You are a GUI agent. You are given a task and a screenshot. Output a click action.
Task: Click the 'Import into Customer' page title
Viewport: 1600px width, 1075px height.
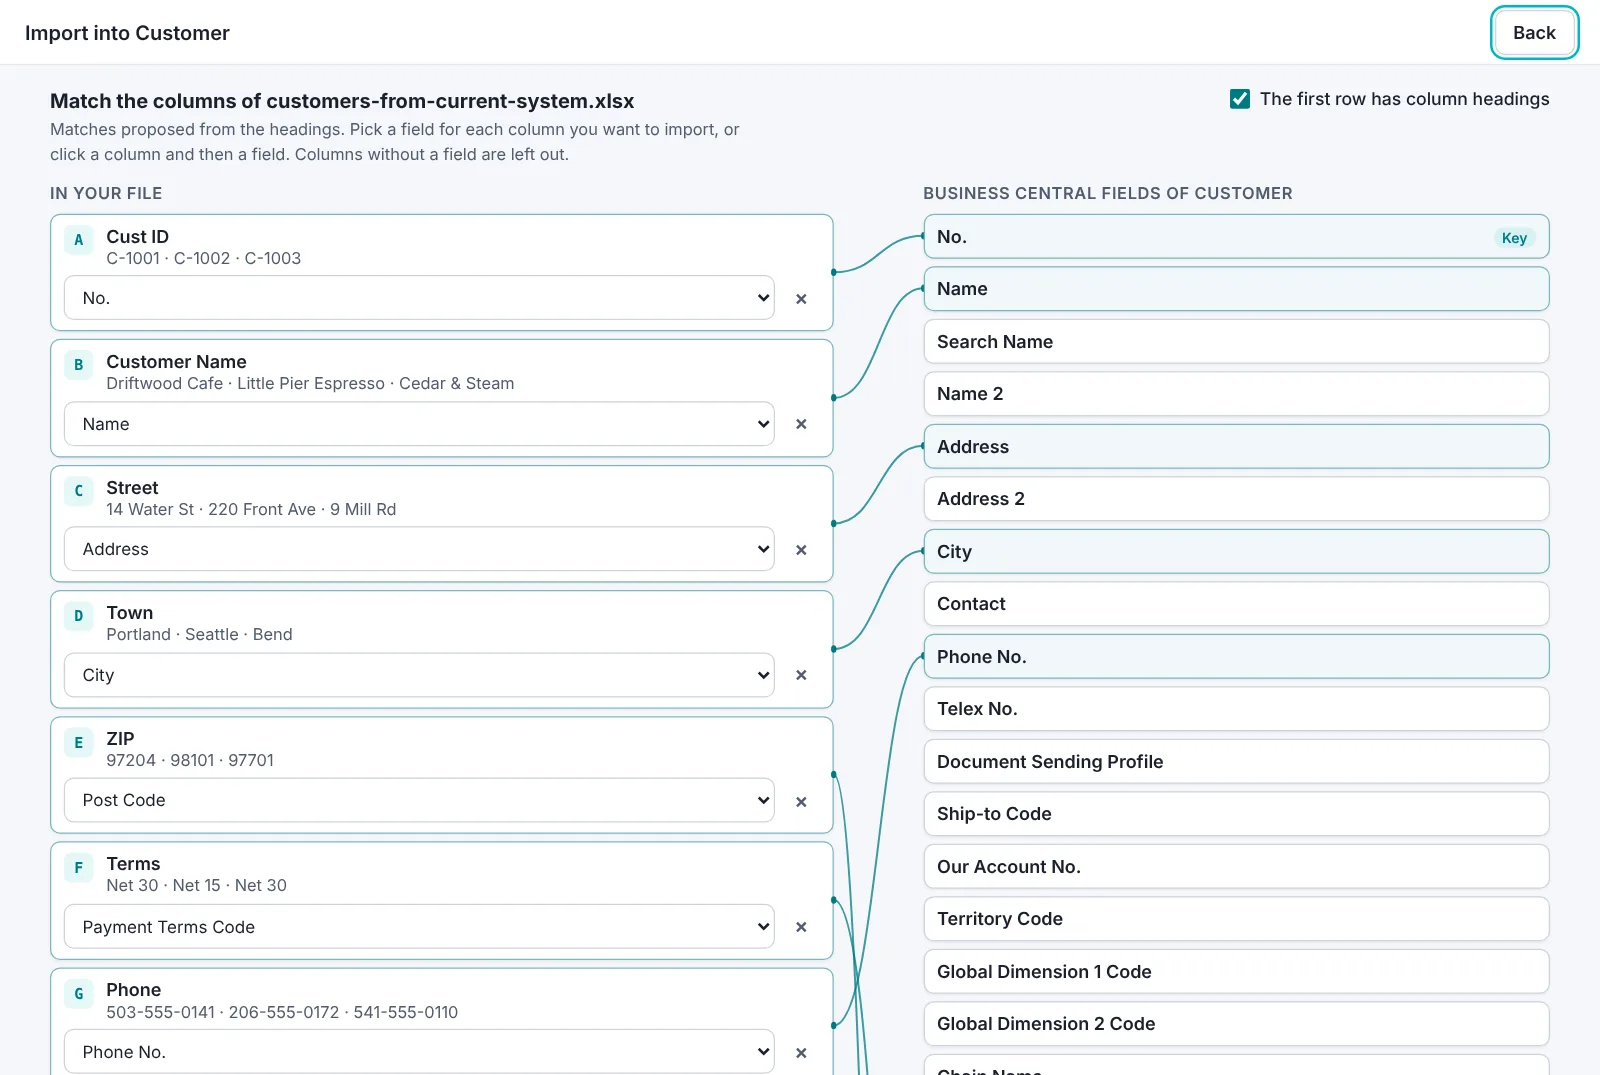pos(127,33)
